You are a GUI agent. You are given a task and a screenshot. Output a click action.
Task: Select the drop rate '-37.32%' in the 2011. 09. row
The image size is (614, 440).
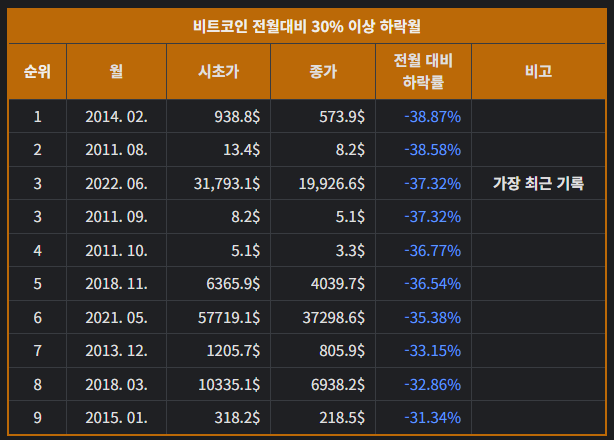[433, 217]
